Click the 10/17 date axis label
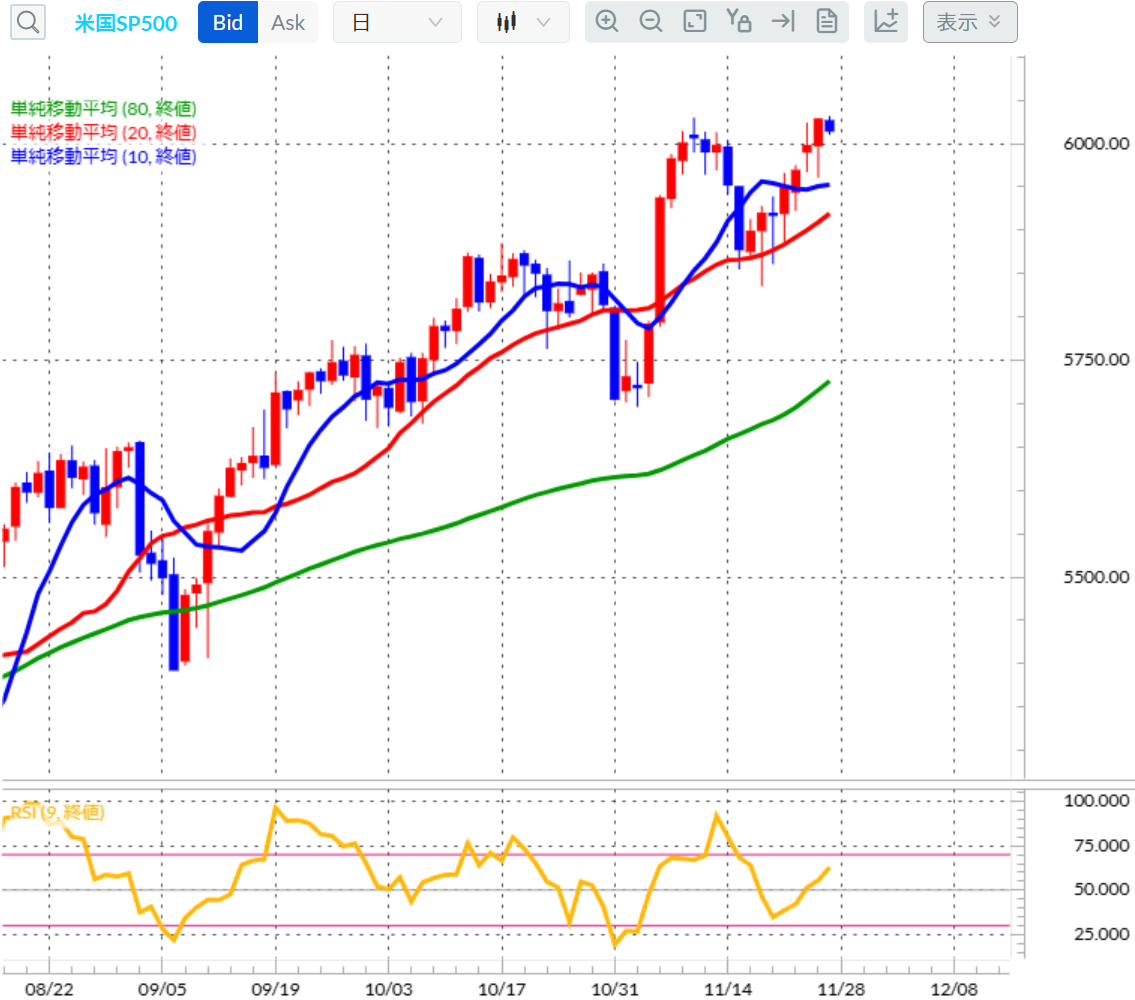 [x=502, y=989]
